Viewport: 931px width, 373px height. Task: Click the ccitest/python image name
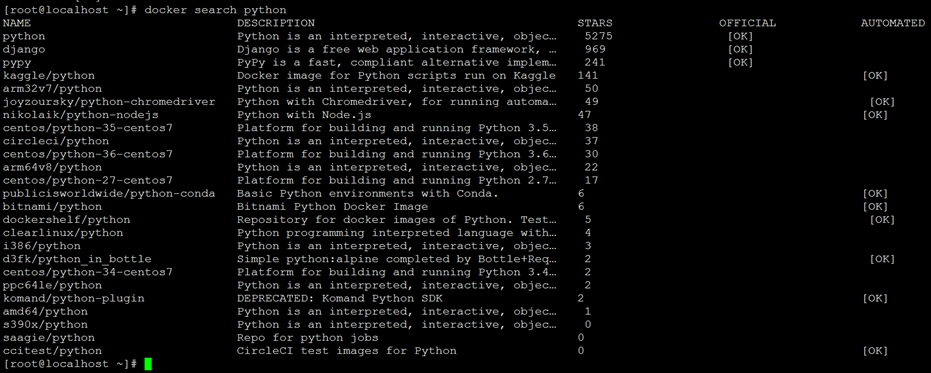point(52,350)
